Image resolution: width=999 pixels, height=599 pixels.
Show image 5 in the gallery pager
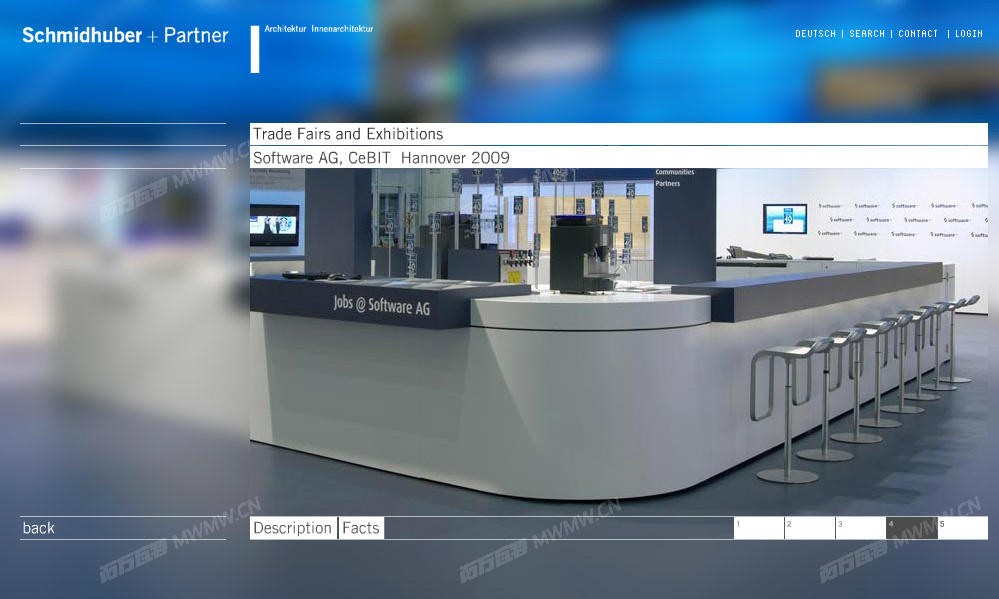[x=963, y=528]
